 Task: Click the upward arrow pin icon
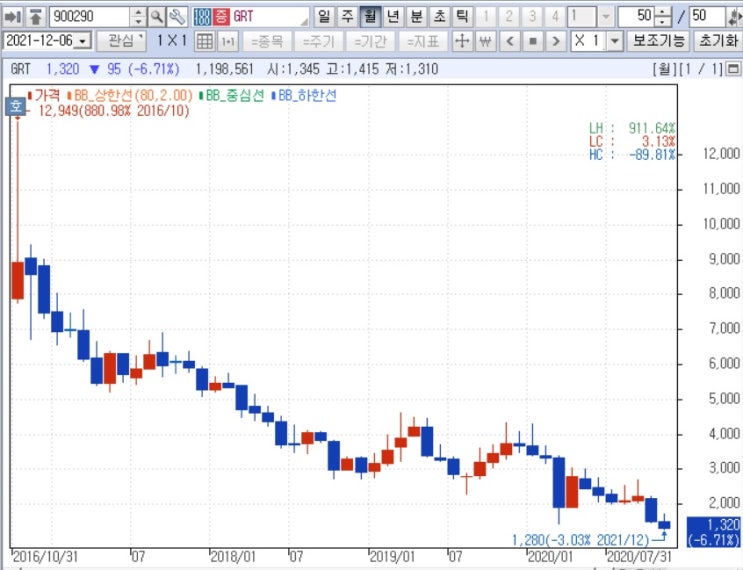pyautogui.click(x=35, y=17)
